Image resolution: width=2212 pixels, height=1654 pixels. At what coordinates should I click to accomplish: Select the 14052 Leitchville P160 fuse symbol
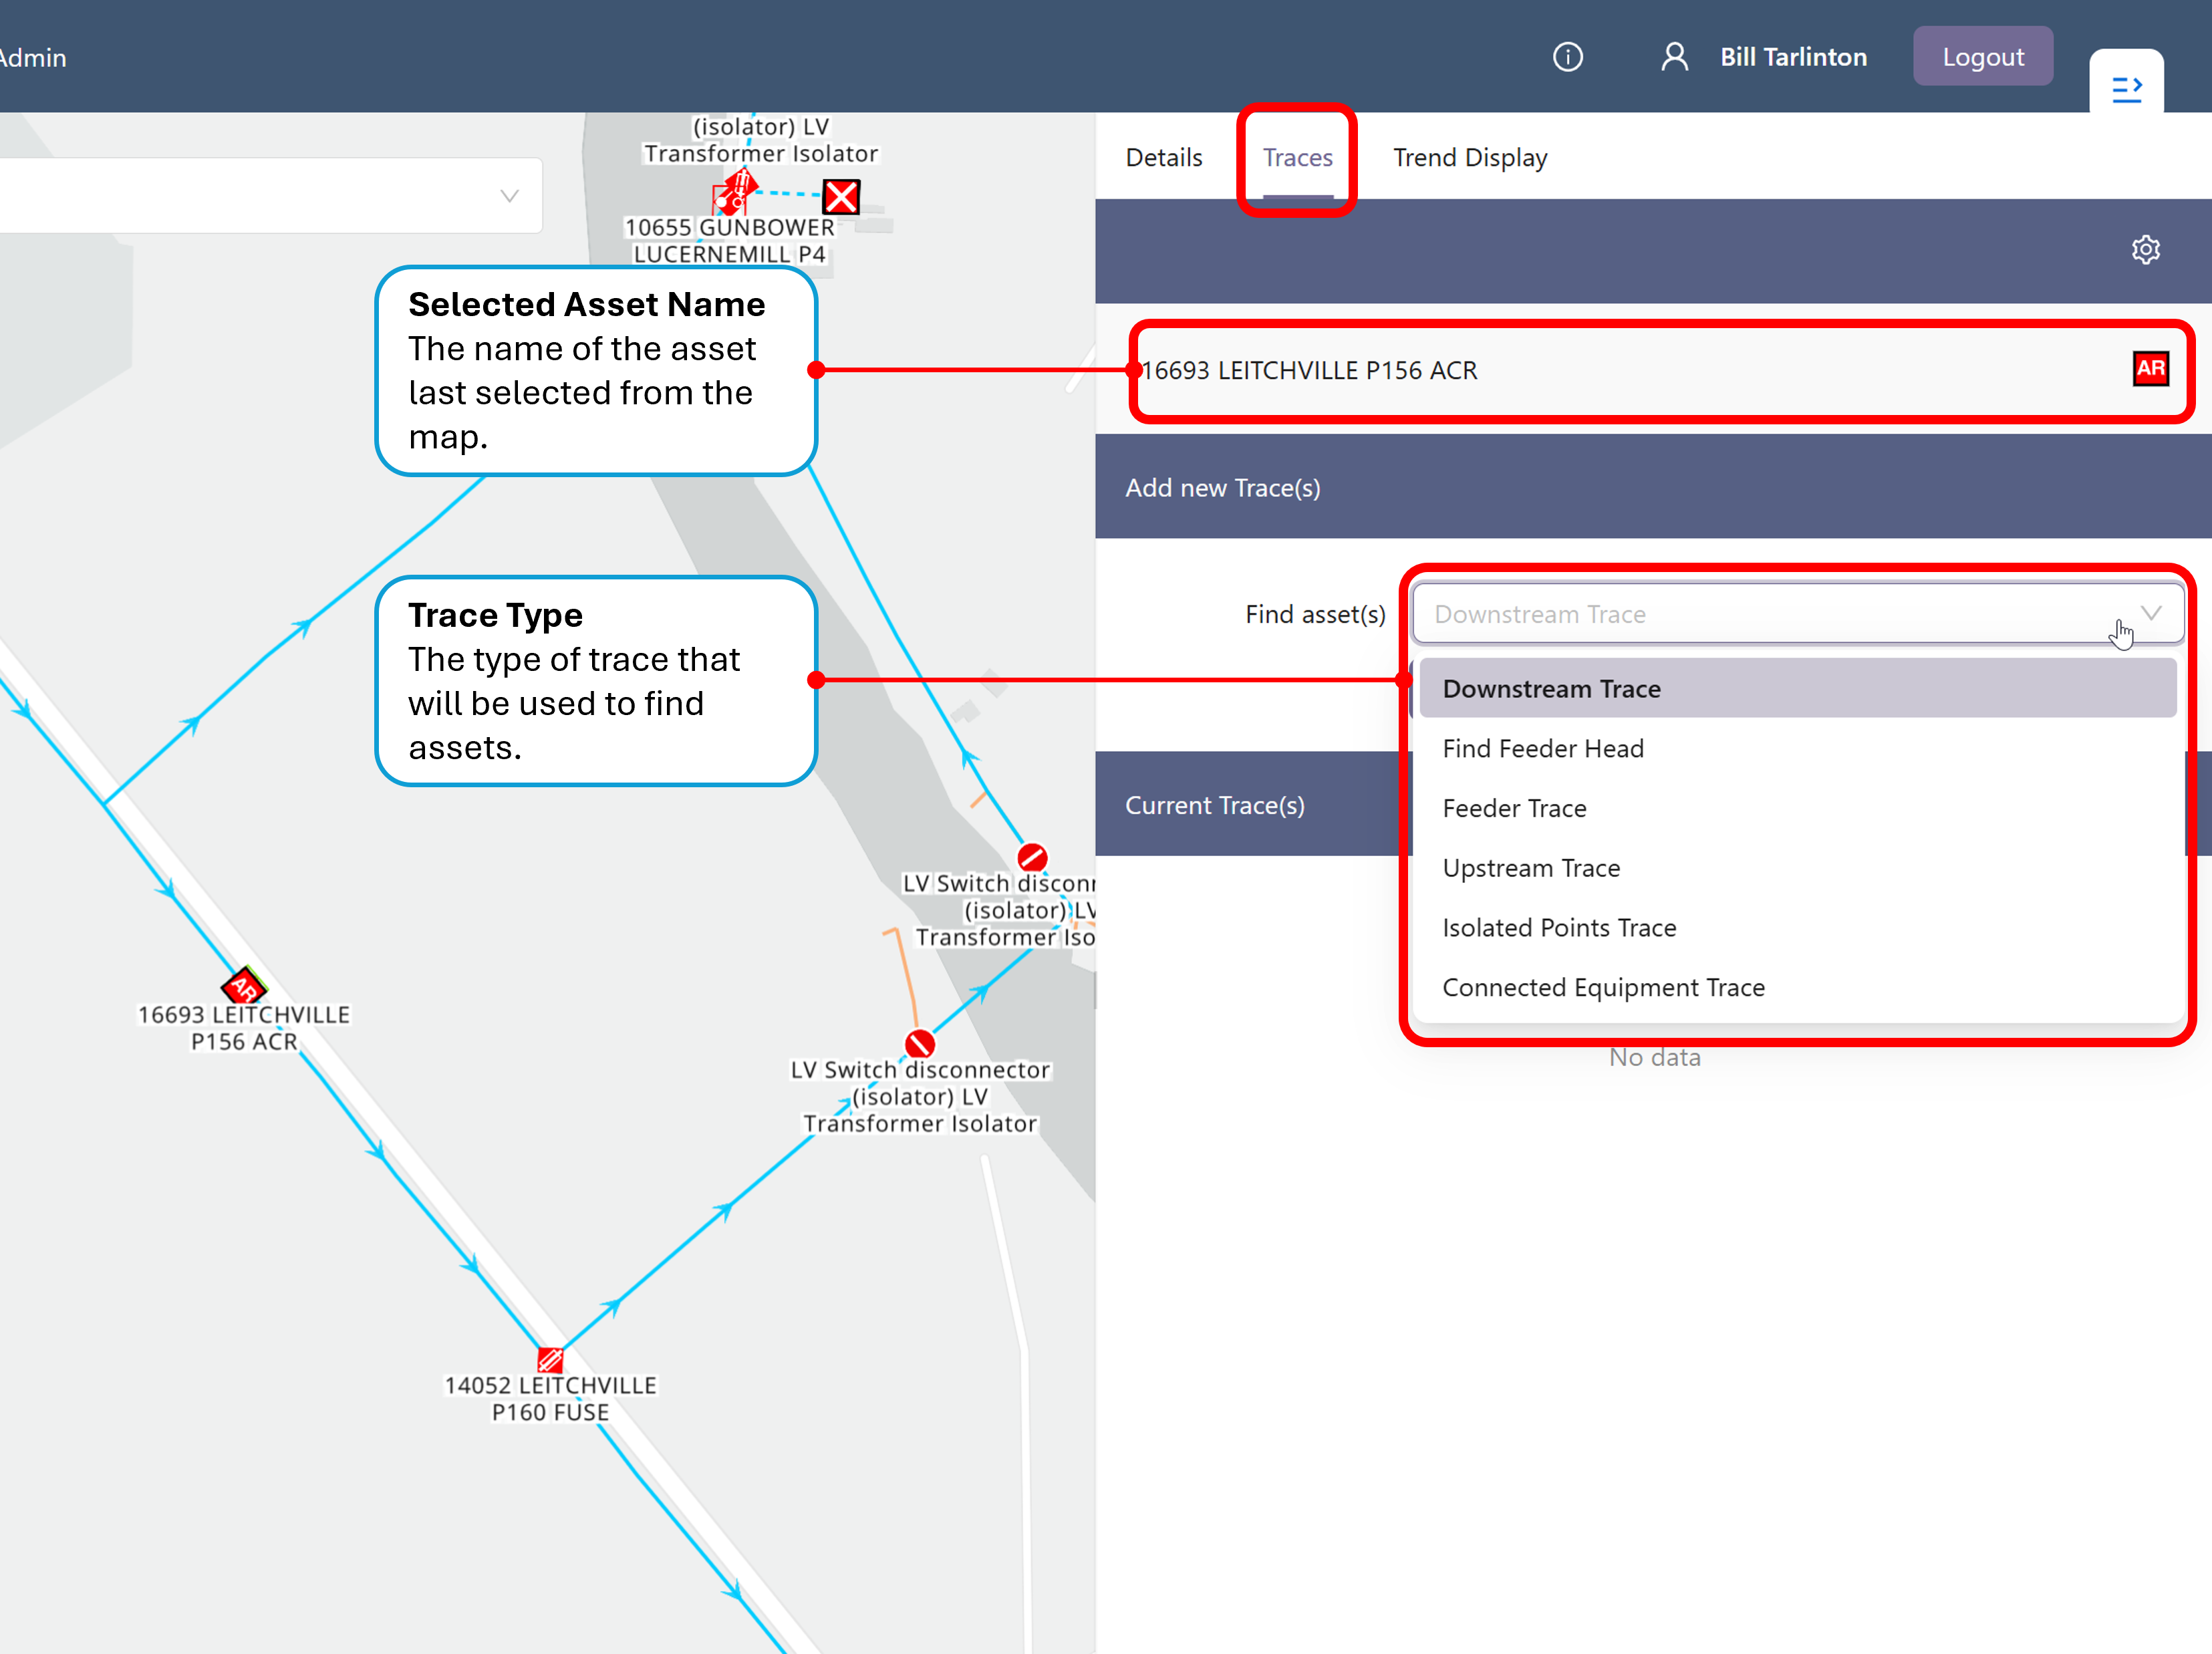(550, 1360)
